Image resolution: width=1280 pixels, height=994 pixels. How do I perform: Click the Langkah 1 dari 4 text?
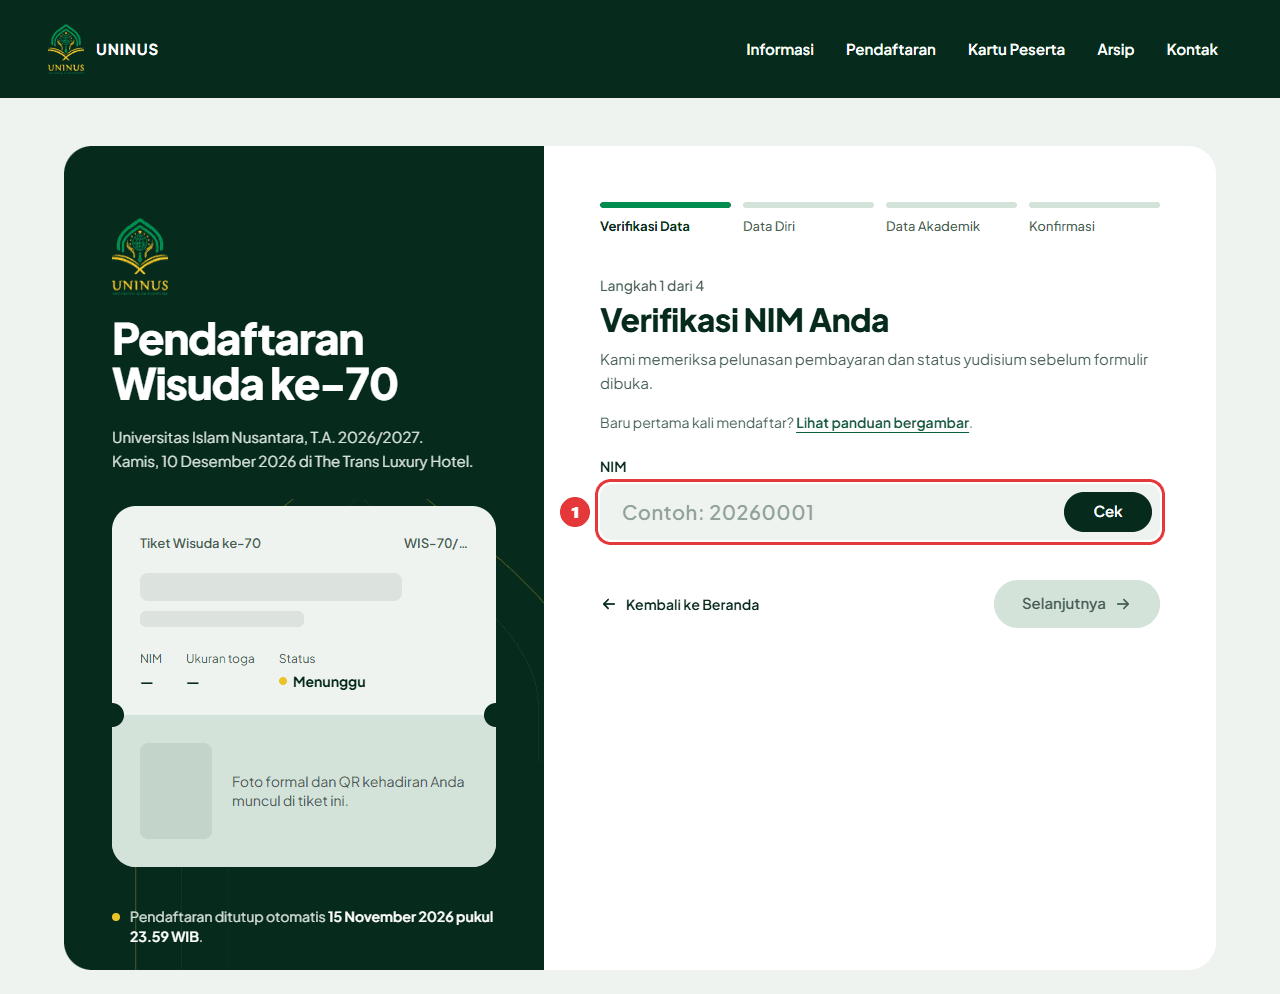652,286
